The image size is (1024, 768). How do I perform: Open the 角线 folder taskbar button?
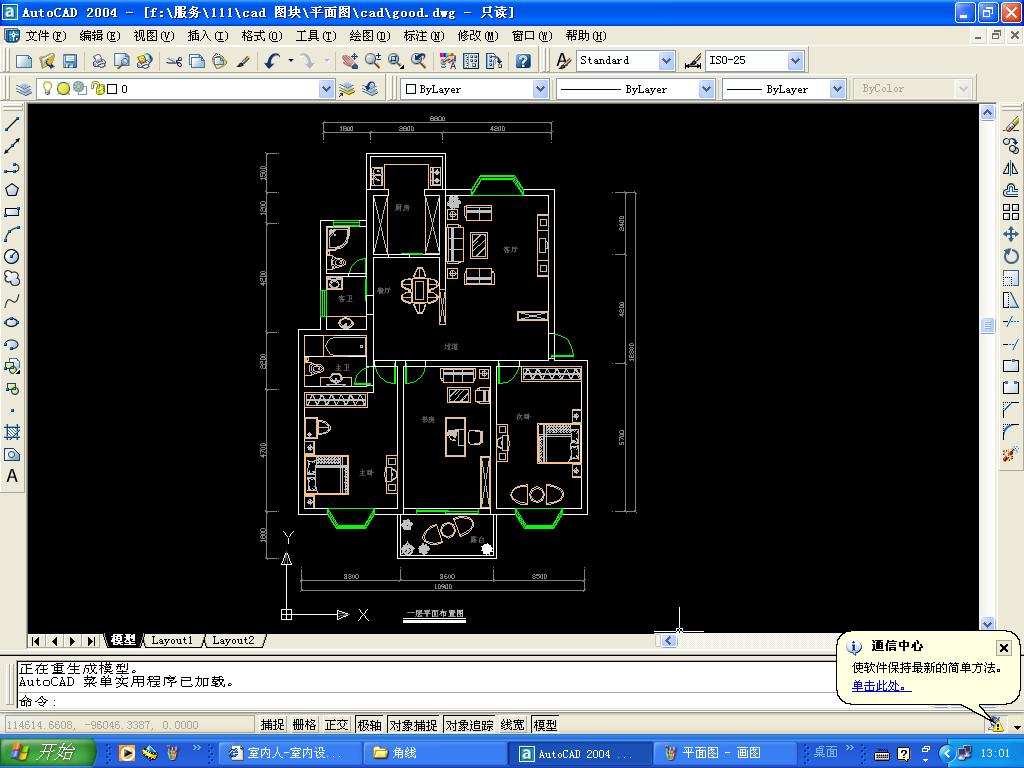(434, 753)
